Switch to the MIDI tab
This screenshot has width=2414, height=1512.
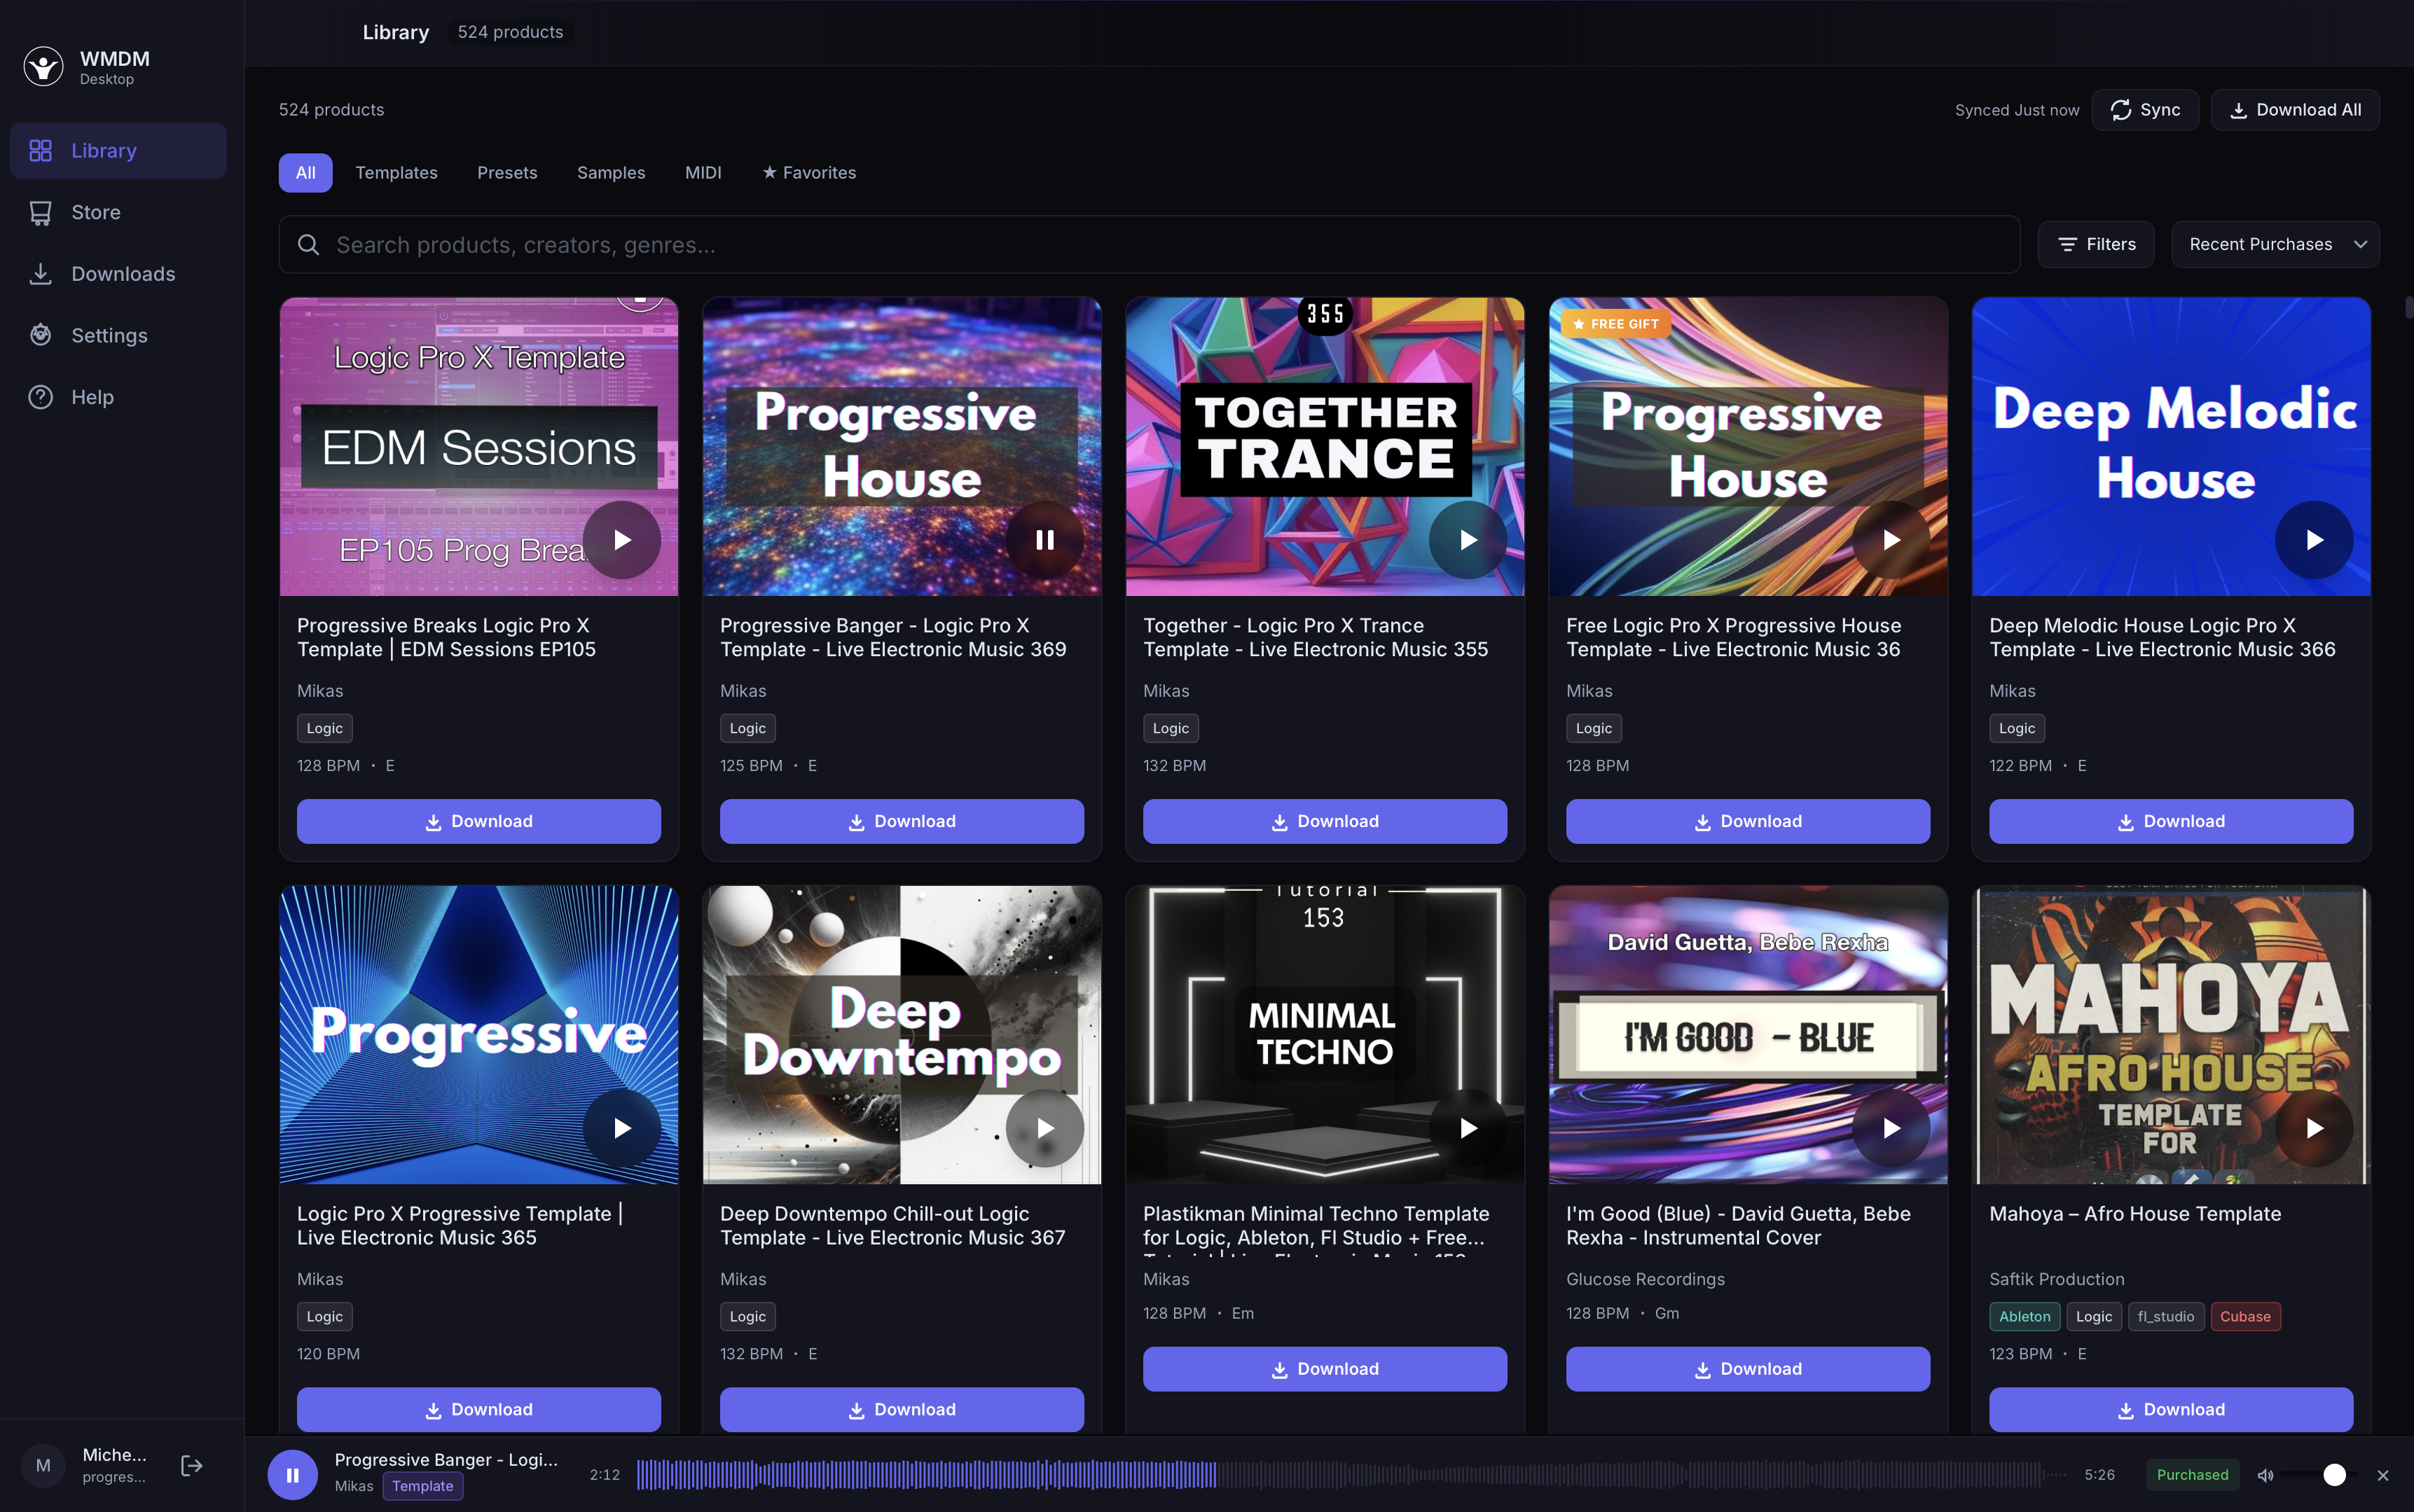pos(703,173)
